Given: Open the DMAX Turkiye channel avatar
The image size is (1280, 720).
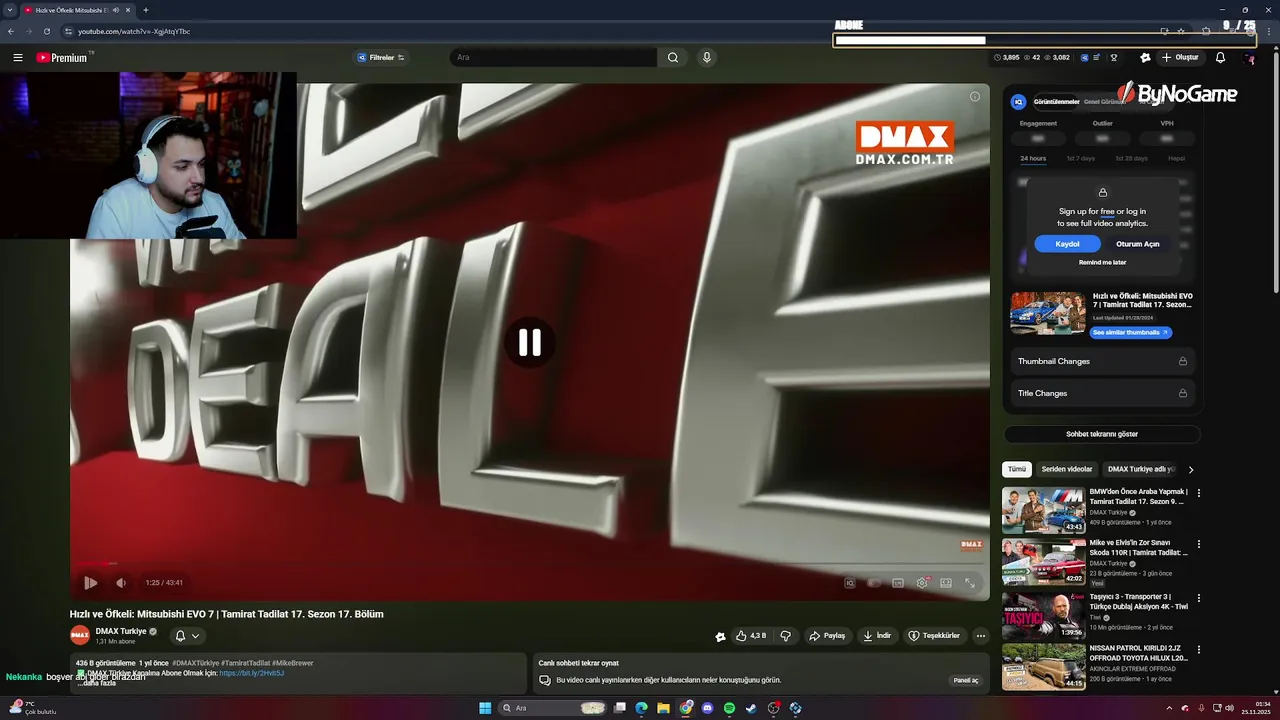Looking at the screenshot, I should [x=80, y=635].
